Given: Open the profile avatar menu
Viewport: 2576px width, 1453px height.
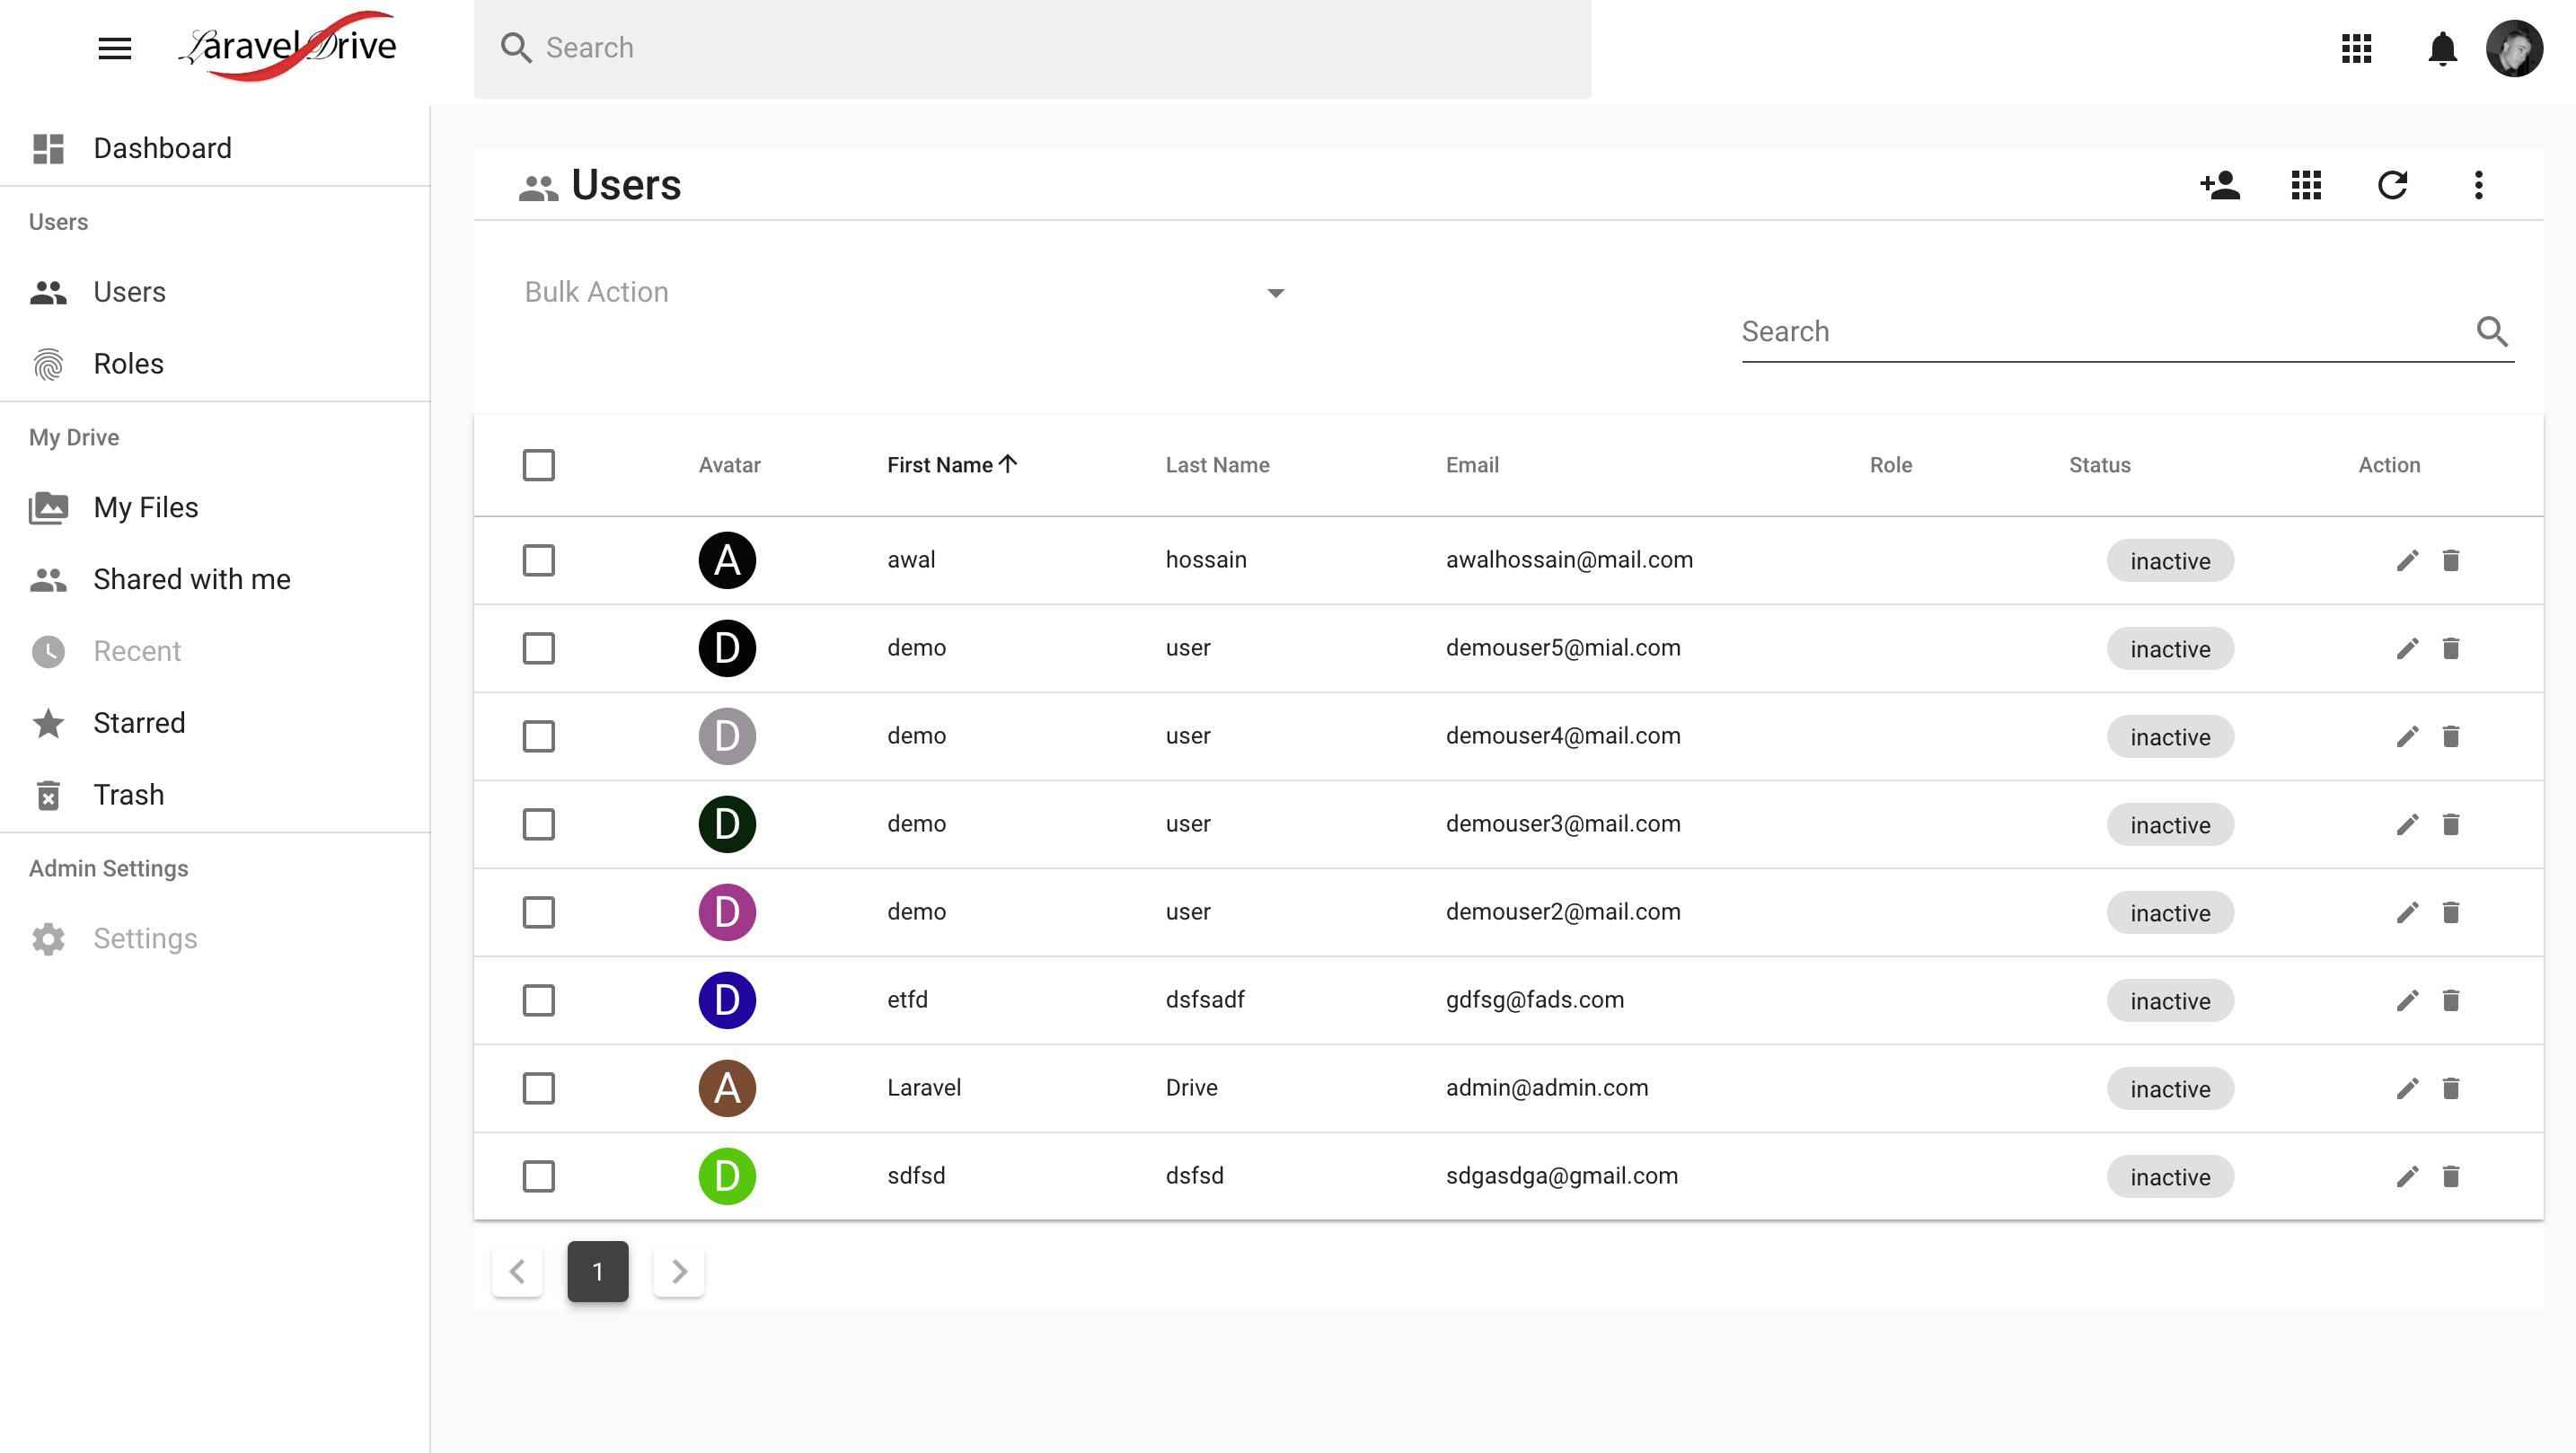Looking at the screenshot, I should click(x=2514, y=48).
